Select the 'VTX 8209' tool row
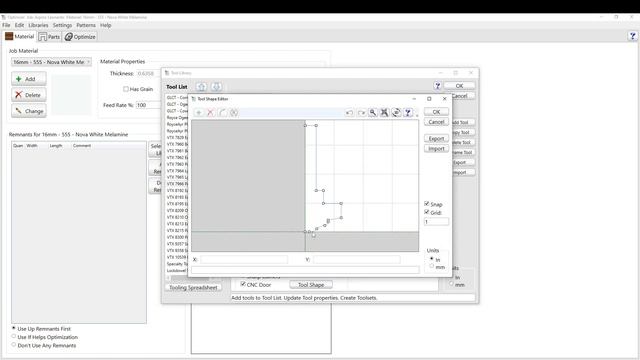 [177, 211]
